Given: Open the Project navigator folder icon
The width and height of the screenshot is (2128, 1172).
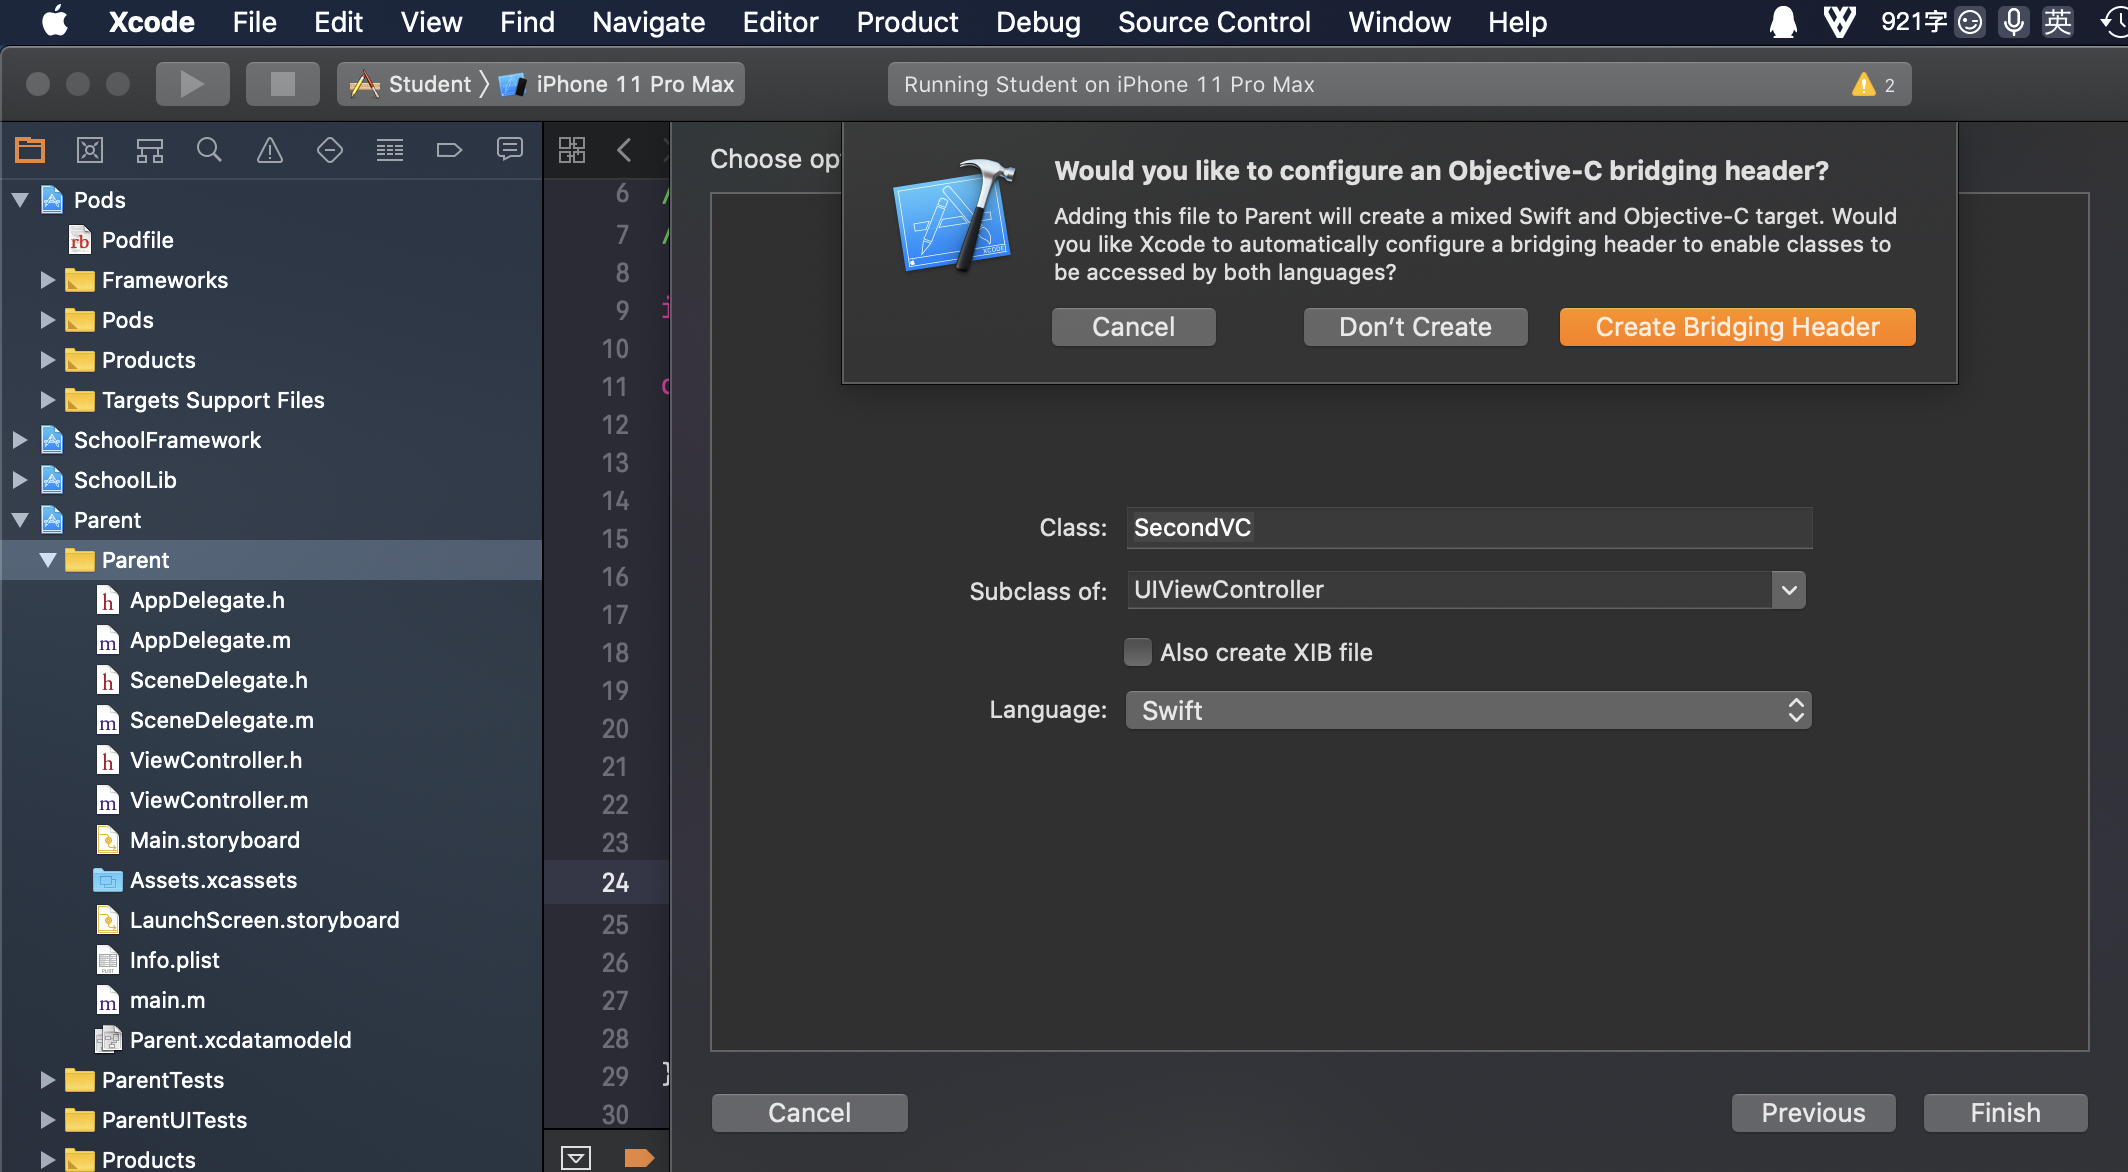Looking at the screenshot, I should (30, 150).
